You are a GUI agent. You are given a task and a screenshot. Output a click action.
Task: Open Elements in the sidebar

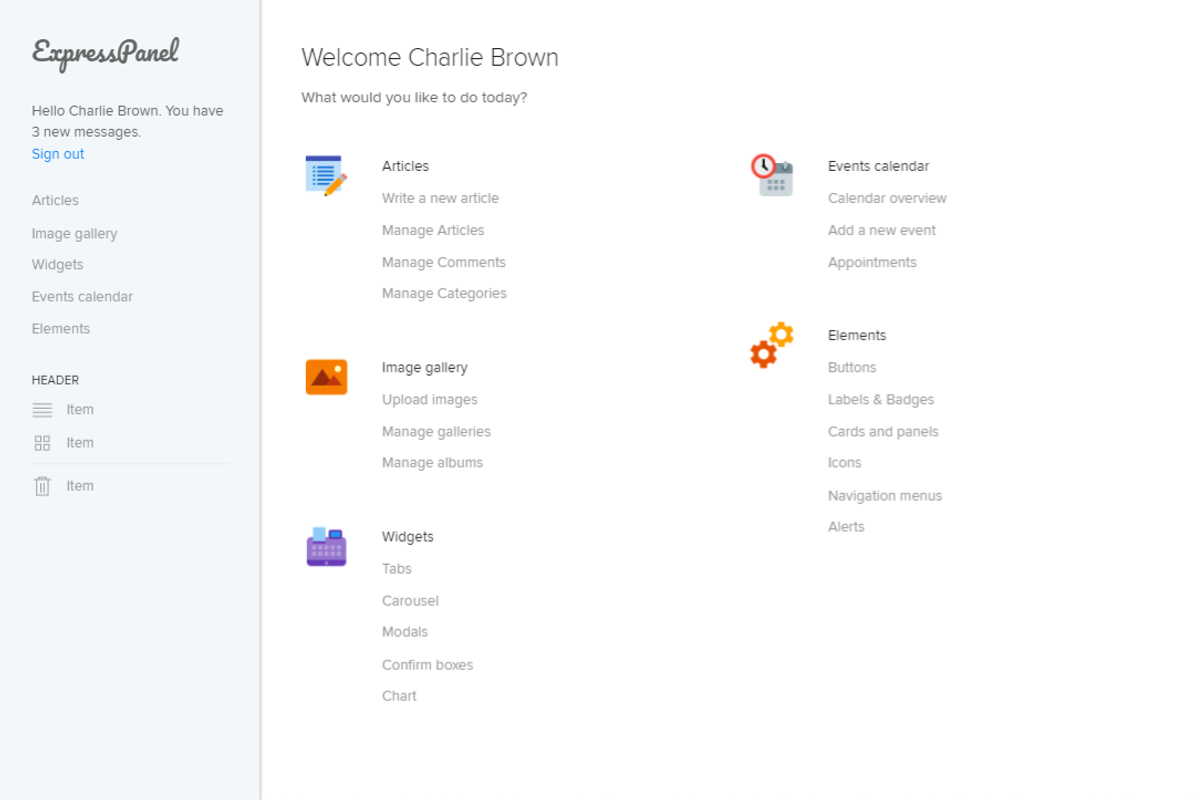tap(61, 329)
